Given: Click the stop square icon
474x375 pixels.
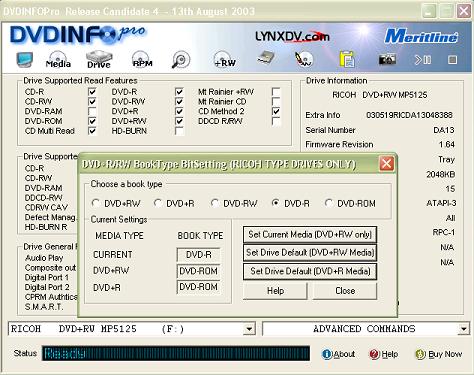Looking at the screenshot, I should [x=452, y=60].
